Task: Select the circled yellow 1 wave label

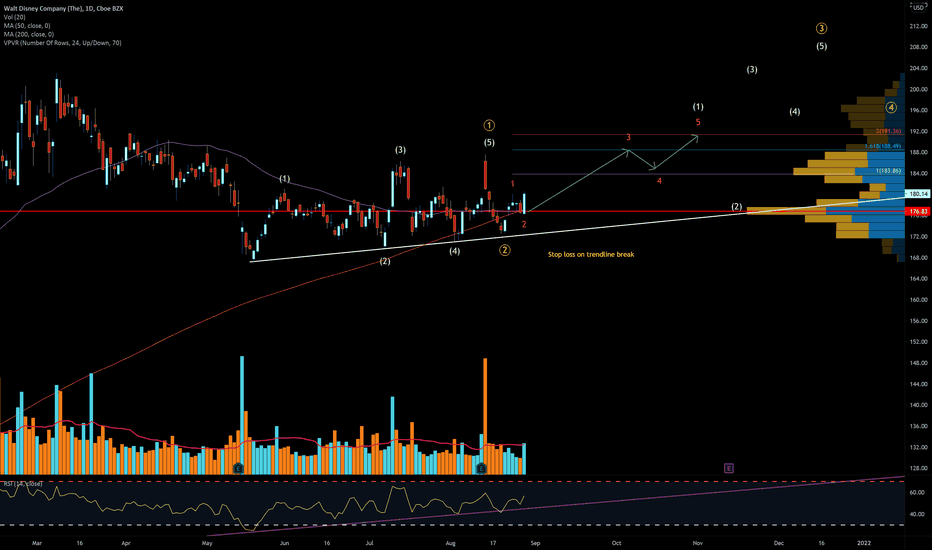Action: (489, 125)
